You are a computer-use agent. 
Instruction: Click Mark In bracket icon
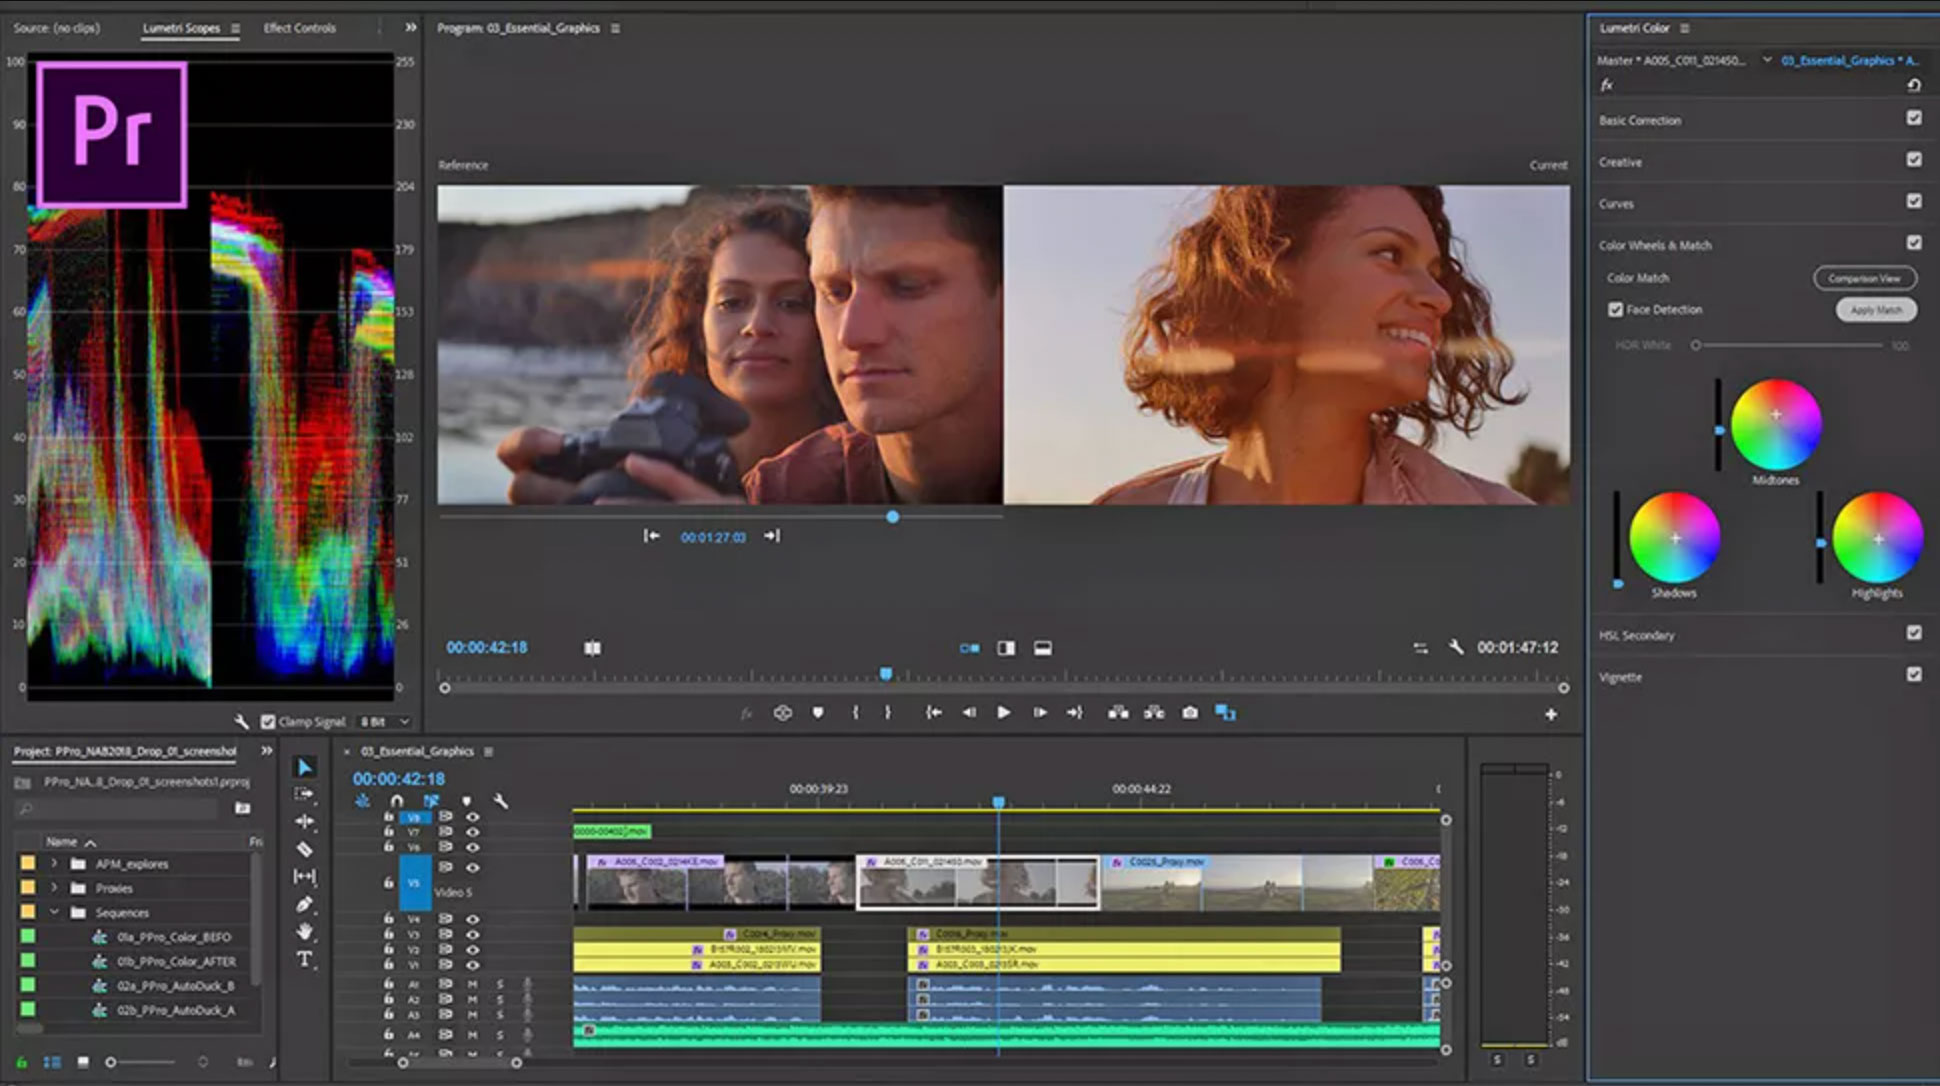(855, 712)
